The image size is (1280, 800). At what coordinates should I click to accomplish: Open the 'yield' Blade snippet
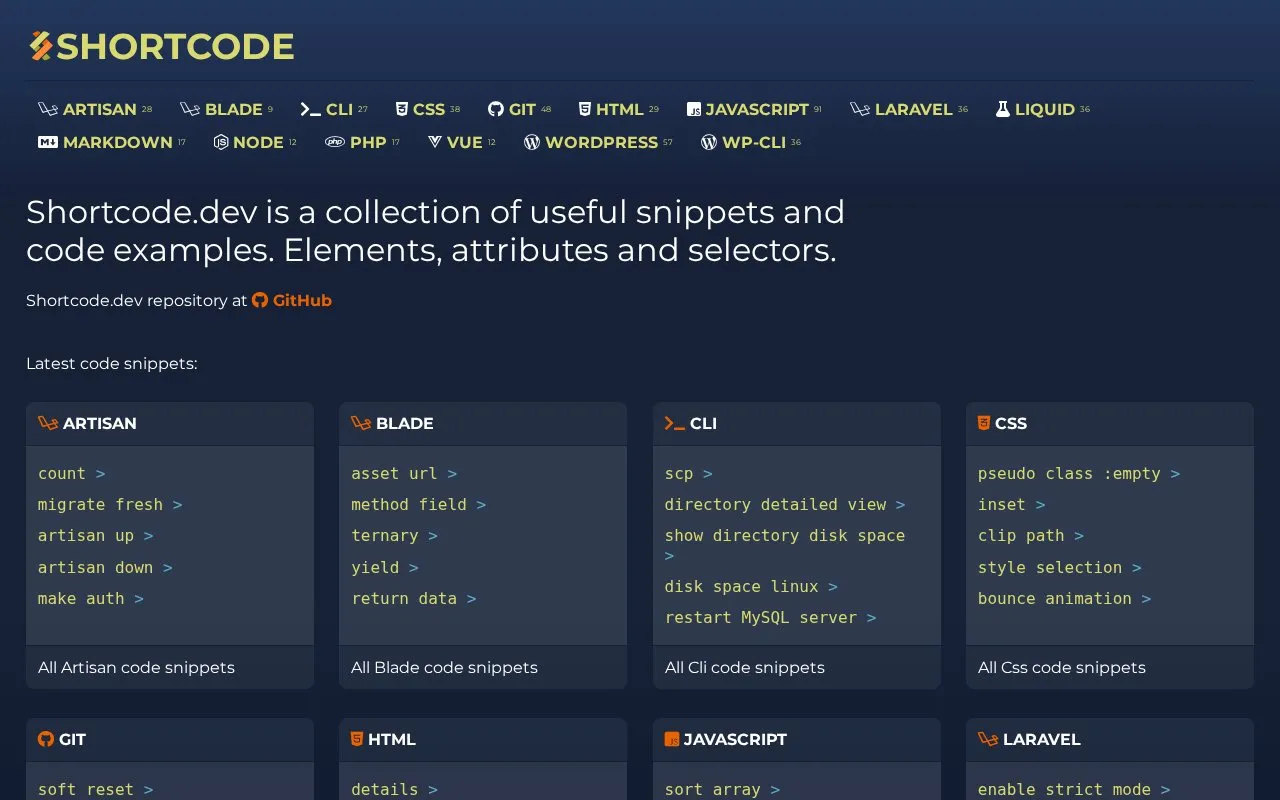coord(385,567)
